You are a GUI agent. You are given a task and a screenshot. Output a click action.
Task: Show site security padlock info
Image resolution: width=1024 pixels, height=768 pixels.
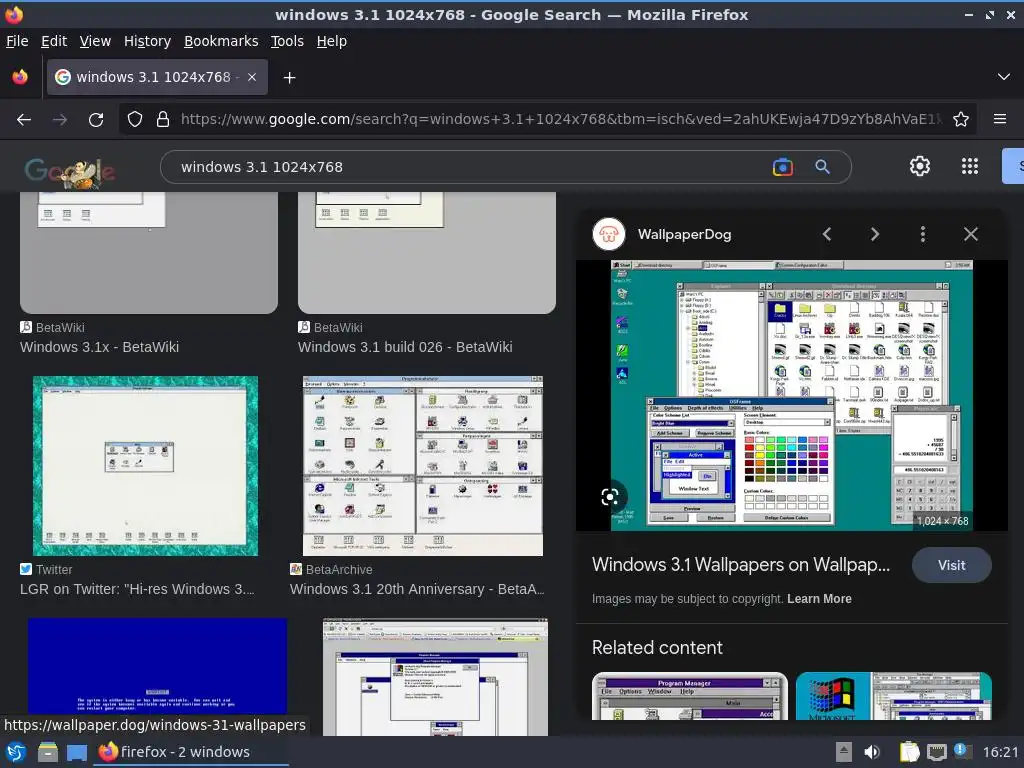tap(163, 119)
